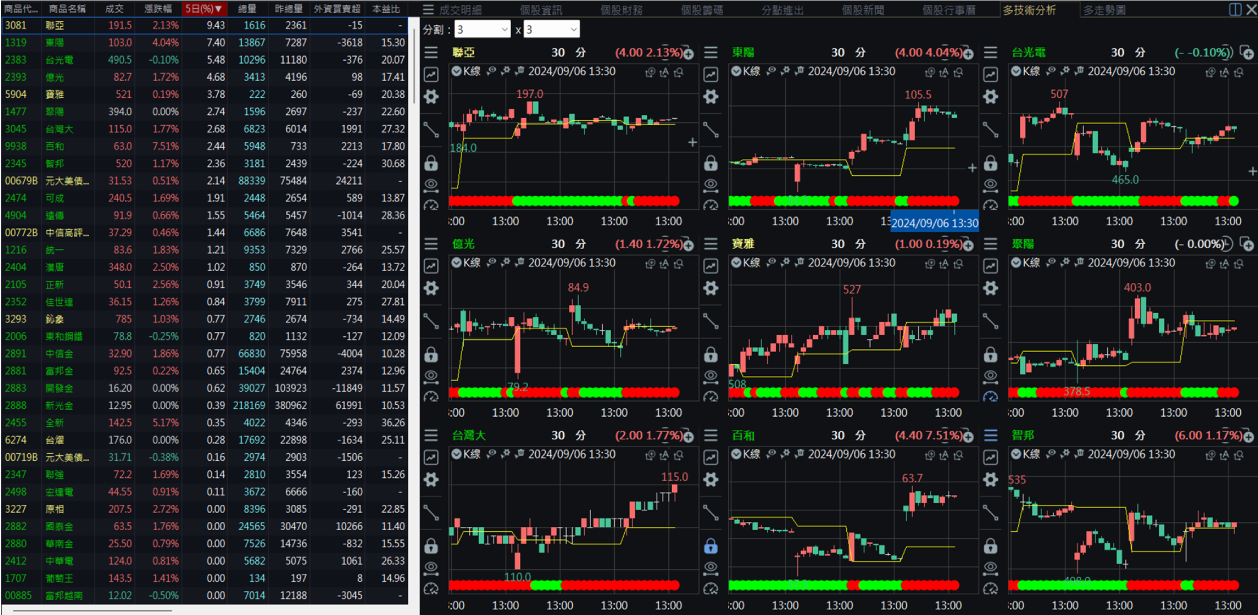
Task: Click the plus icon beside 寶雅 price change
Action: pos(968,245)
